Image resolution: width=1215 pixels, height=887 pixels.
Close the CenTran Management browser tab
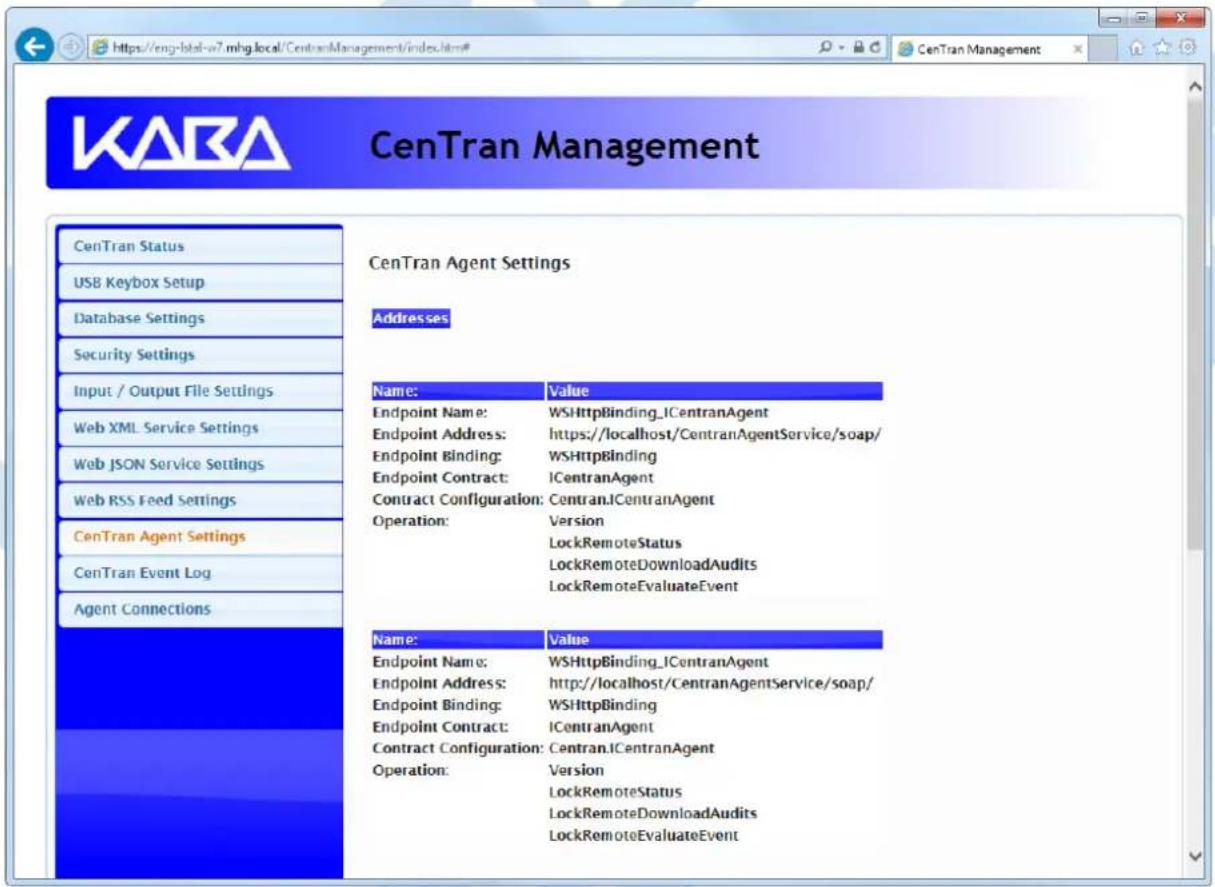click(1077, 50)
